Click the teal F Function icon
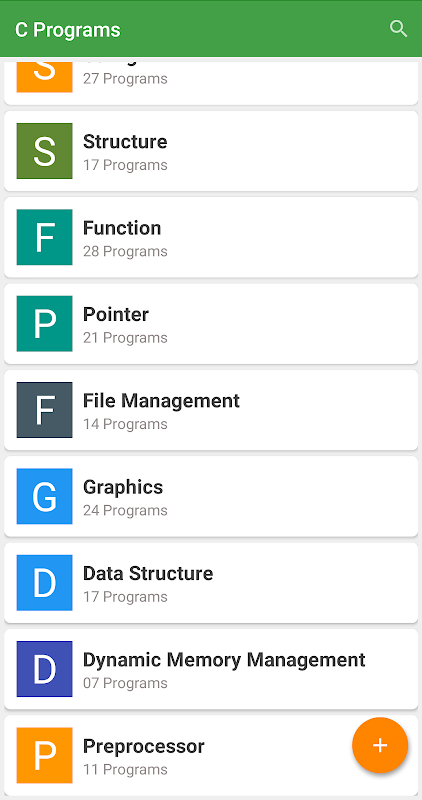This screenshot has width=422, height=800. 44,237
